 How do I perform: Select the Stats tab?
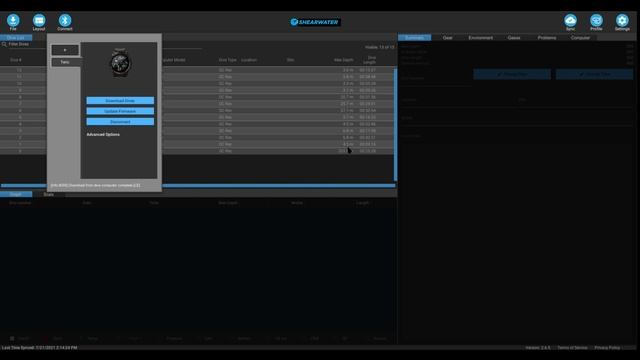pos(49,194)
